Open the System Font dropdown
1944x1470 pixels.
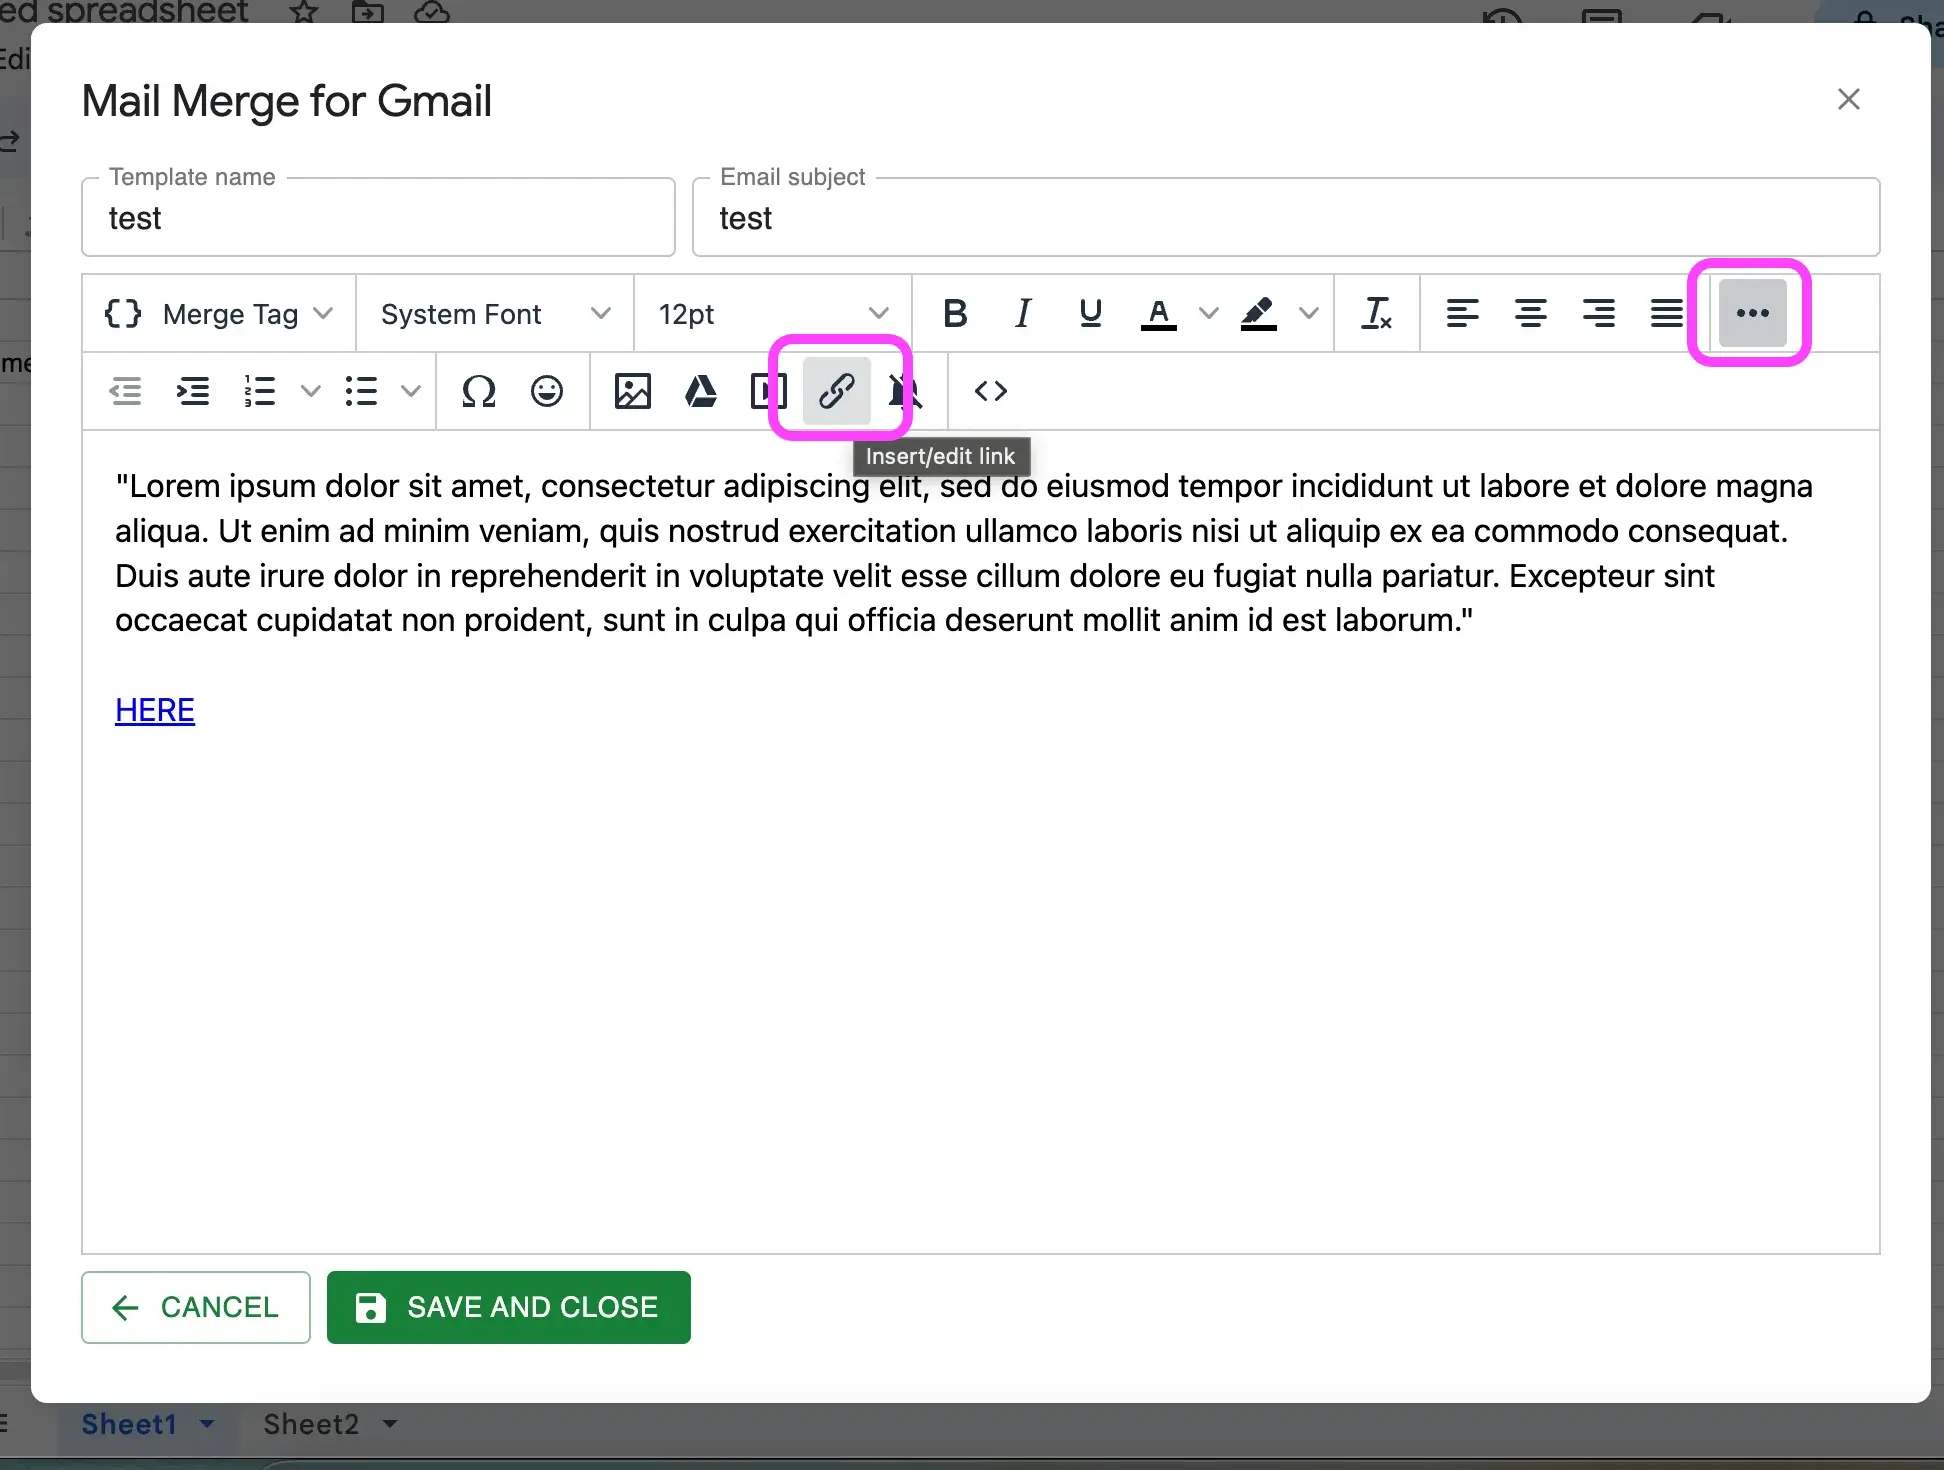[495, 314]
